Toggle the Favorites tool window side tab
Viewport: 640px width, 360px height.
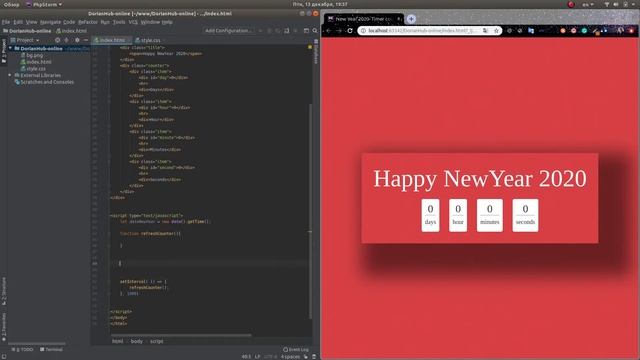[x=4, y=327]
